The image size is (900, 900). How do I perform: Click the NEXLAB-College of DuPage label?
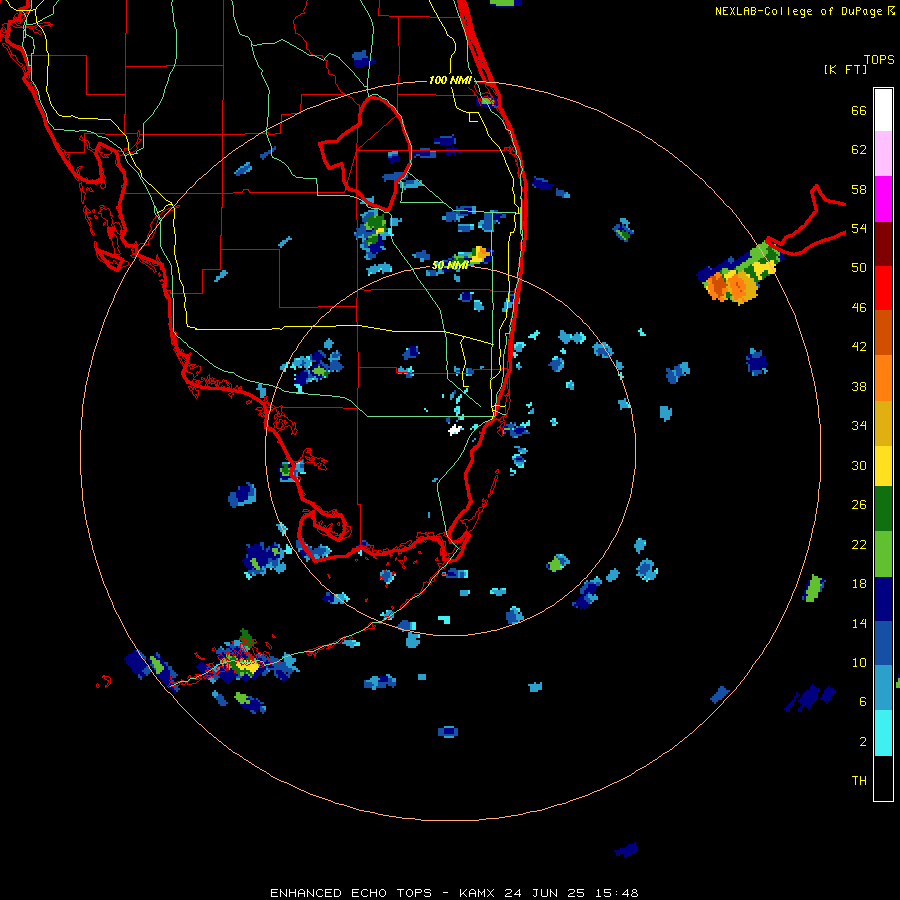804,11
